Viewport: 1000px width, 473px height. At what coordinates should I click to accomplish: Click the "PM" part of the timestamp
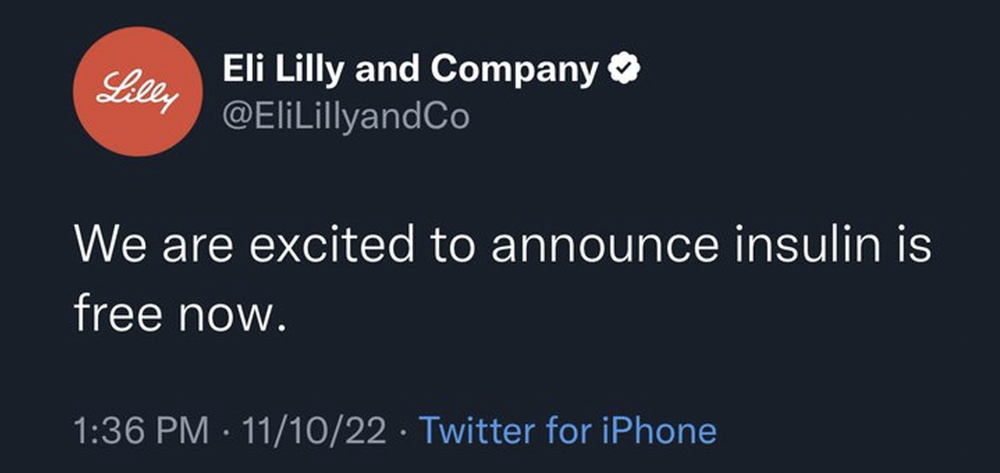click(182, 430)
